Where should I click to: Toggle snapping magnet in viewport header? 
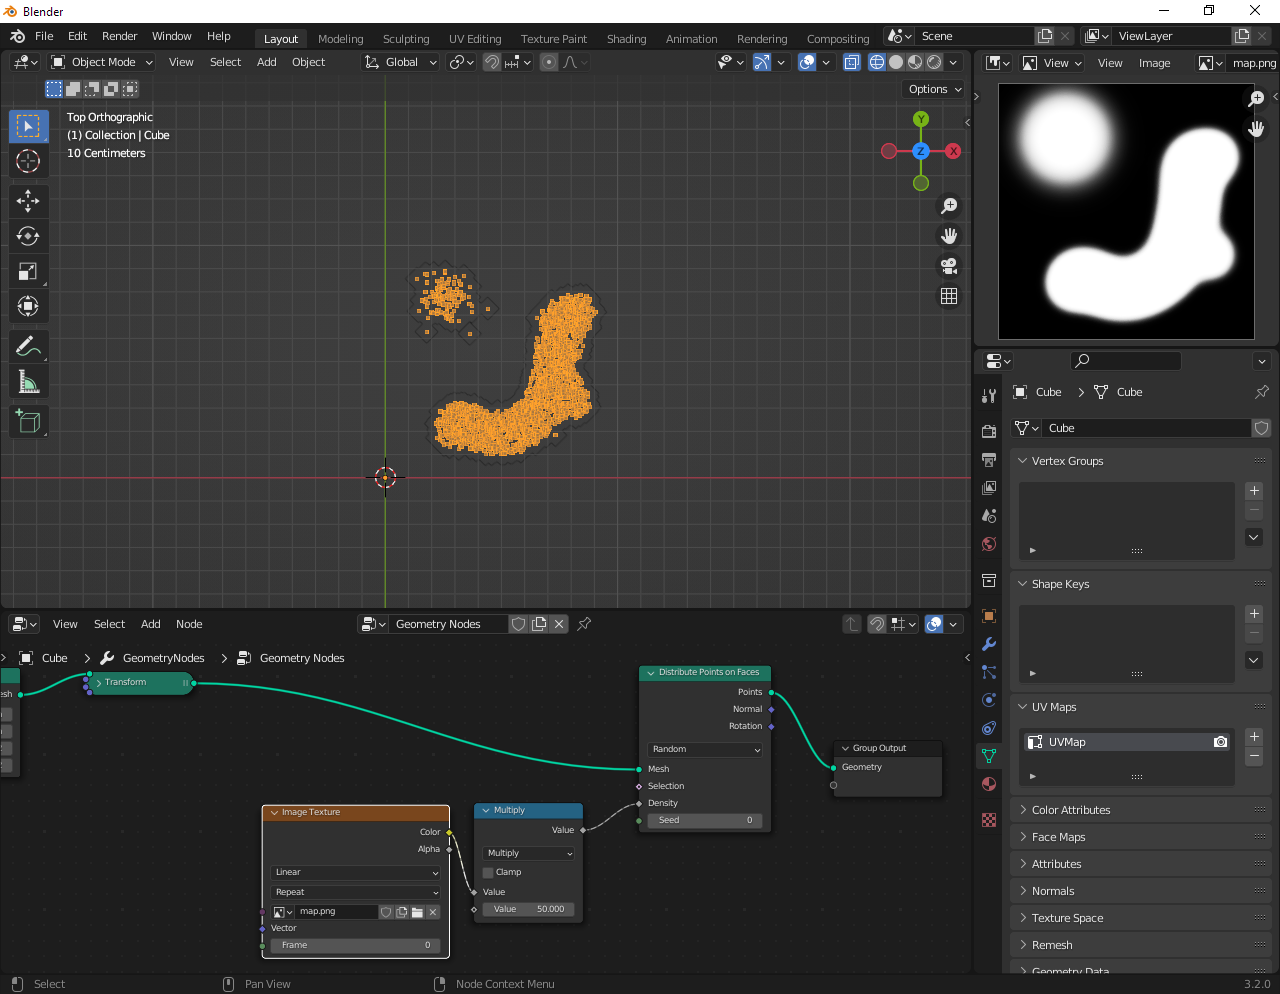(492, 62)
